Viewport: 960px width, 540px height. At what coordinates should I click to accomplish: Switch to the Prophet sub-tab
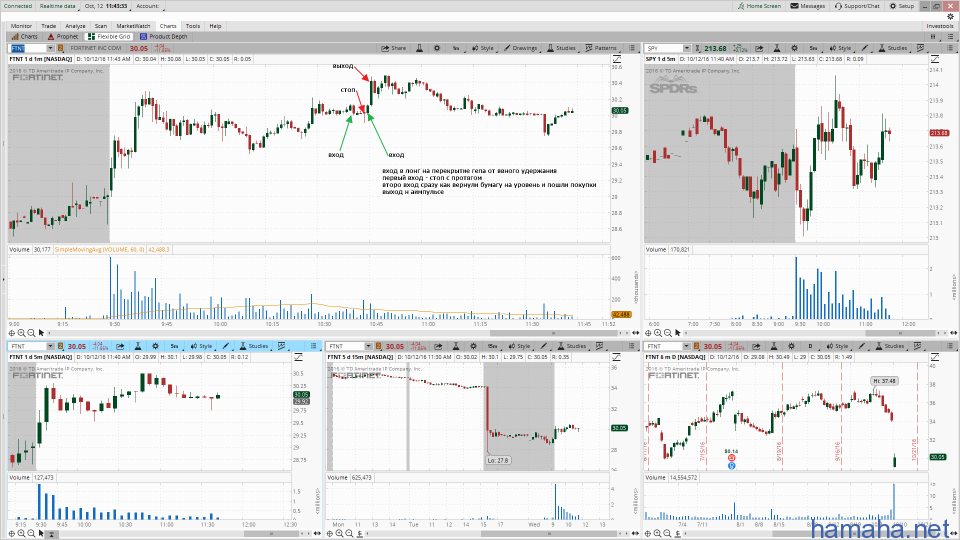pyautogui.click(x=63, y=37)
